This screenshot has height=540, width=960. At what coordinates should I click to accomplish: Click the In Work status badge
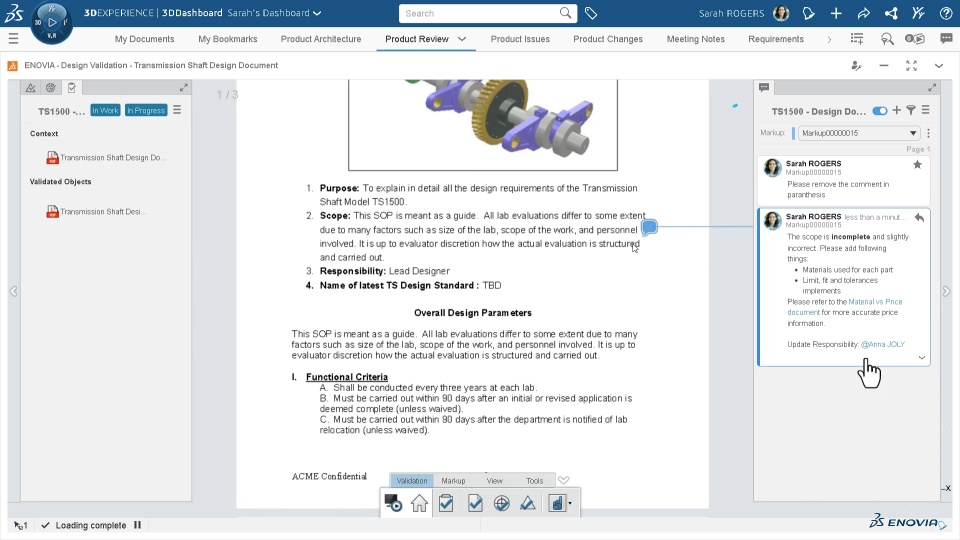click(105, 110)
